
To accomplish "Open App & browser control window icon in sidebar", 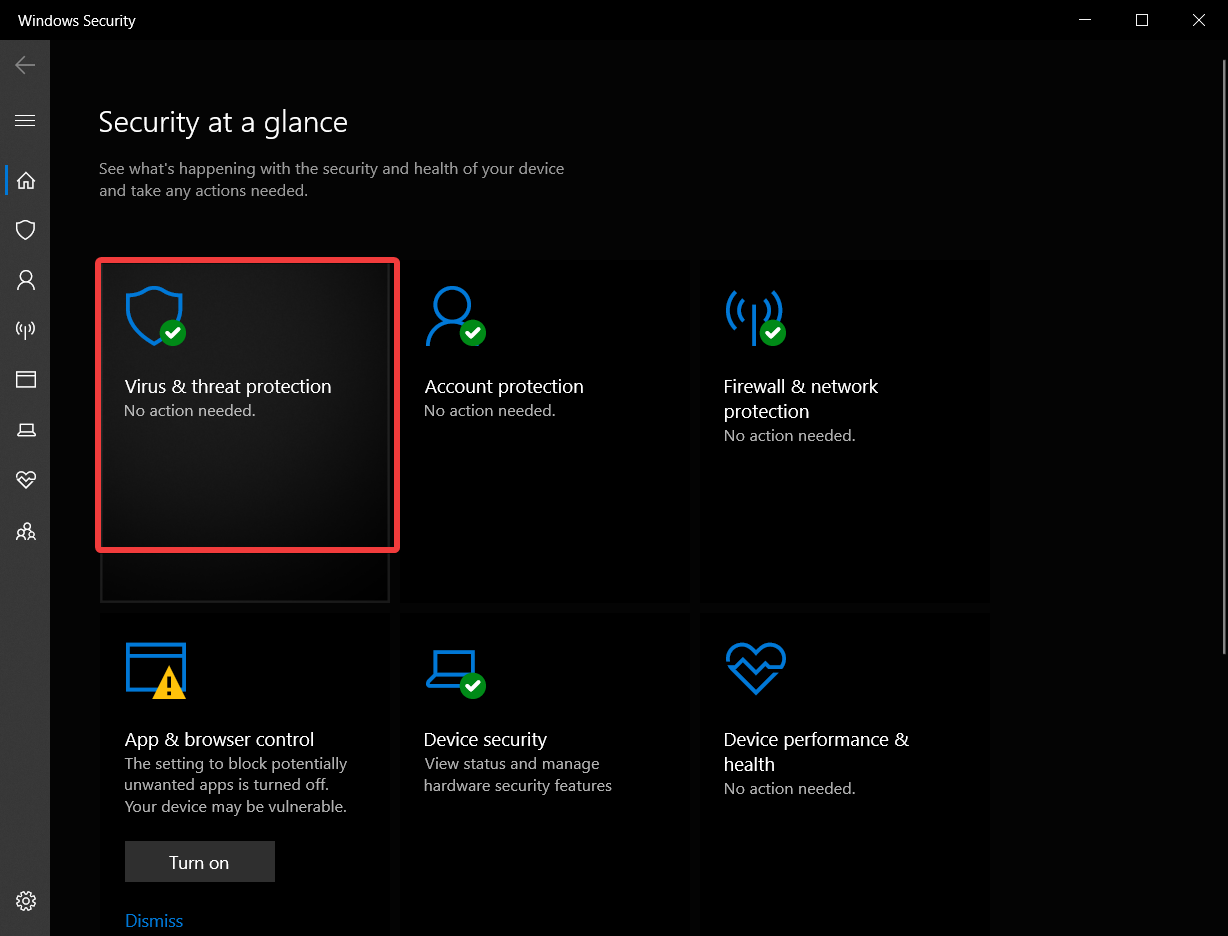I will click(26, 379).
